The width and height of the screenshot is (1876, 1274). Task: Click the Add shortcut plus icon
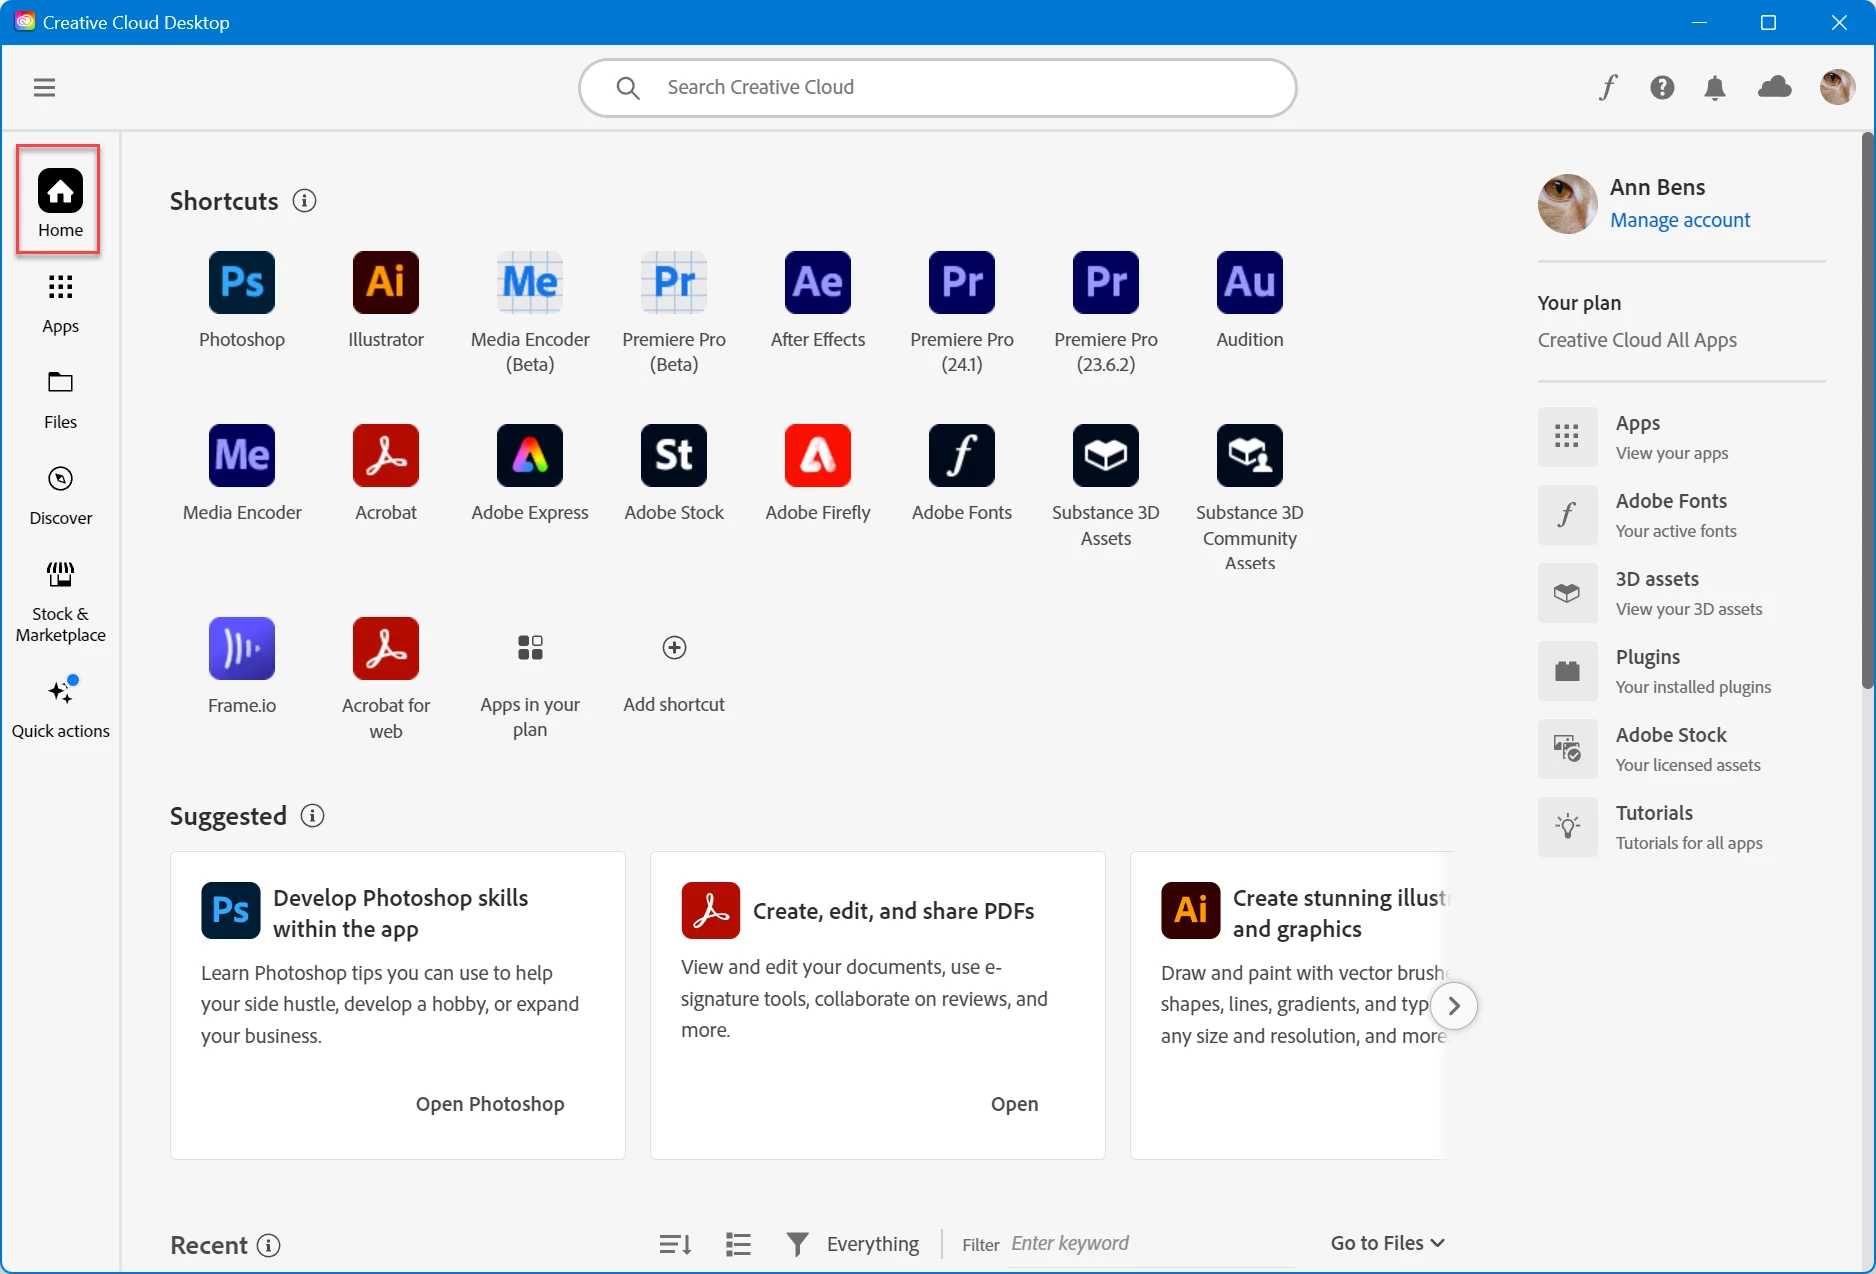click(675, 648)
